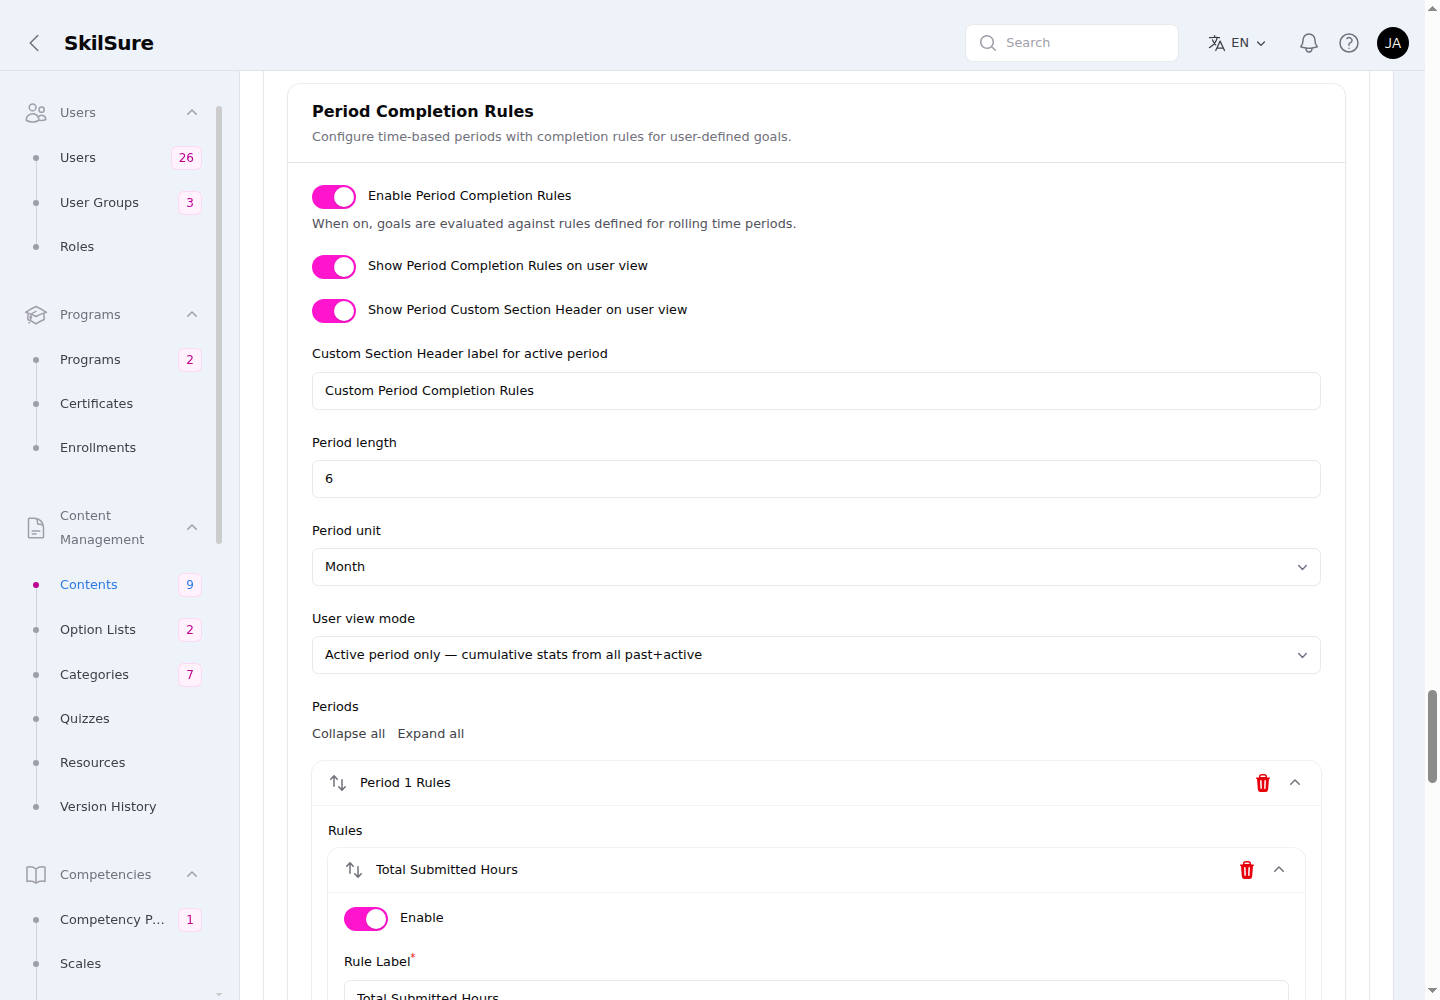Viewport: 1440px width, 1000px height.
Task: Collapse the Content Management section
Action: point(192,528)
